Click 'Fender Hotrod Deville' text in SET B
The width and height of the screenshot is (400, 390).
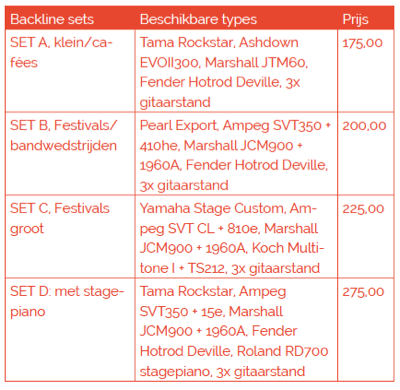click(256, 165)
